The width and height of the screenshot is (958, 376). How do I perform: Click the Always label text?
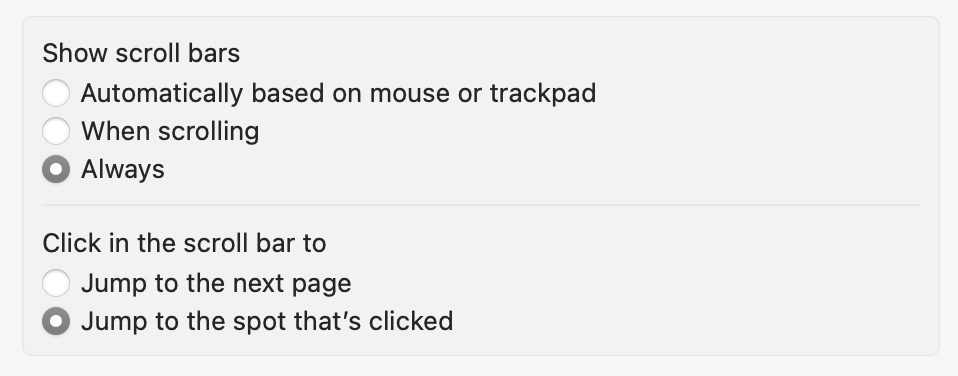(x=123, y=169)
